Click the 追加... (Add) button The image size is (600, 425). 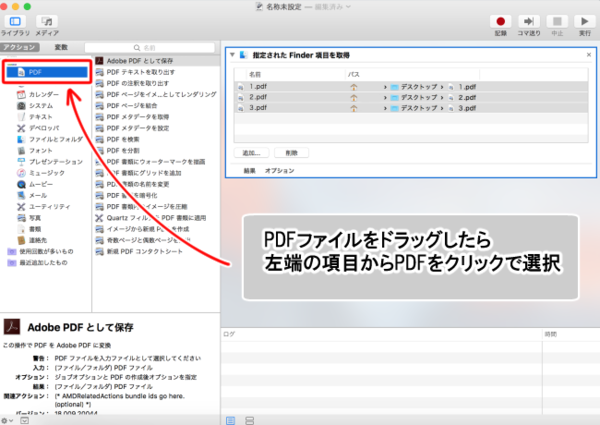252,153
